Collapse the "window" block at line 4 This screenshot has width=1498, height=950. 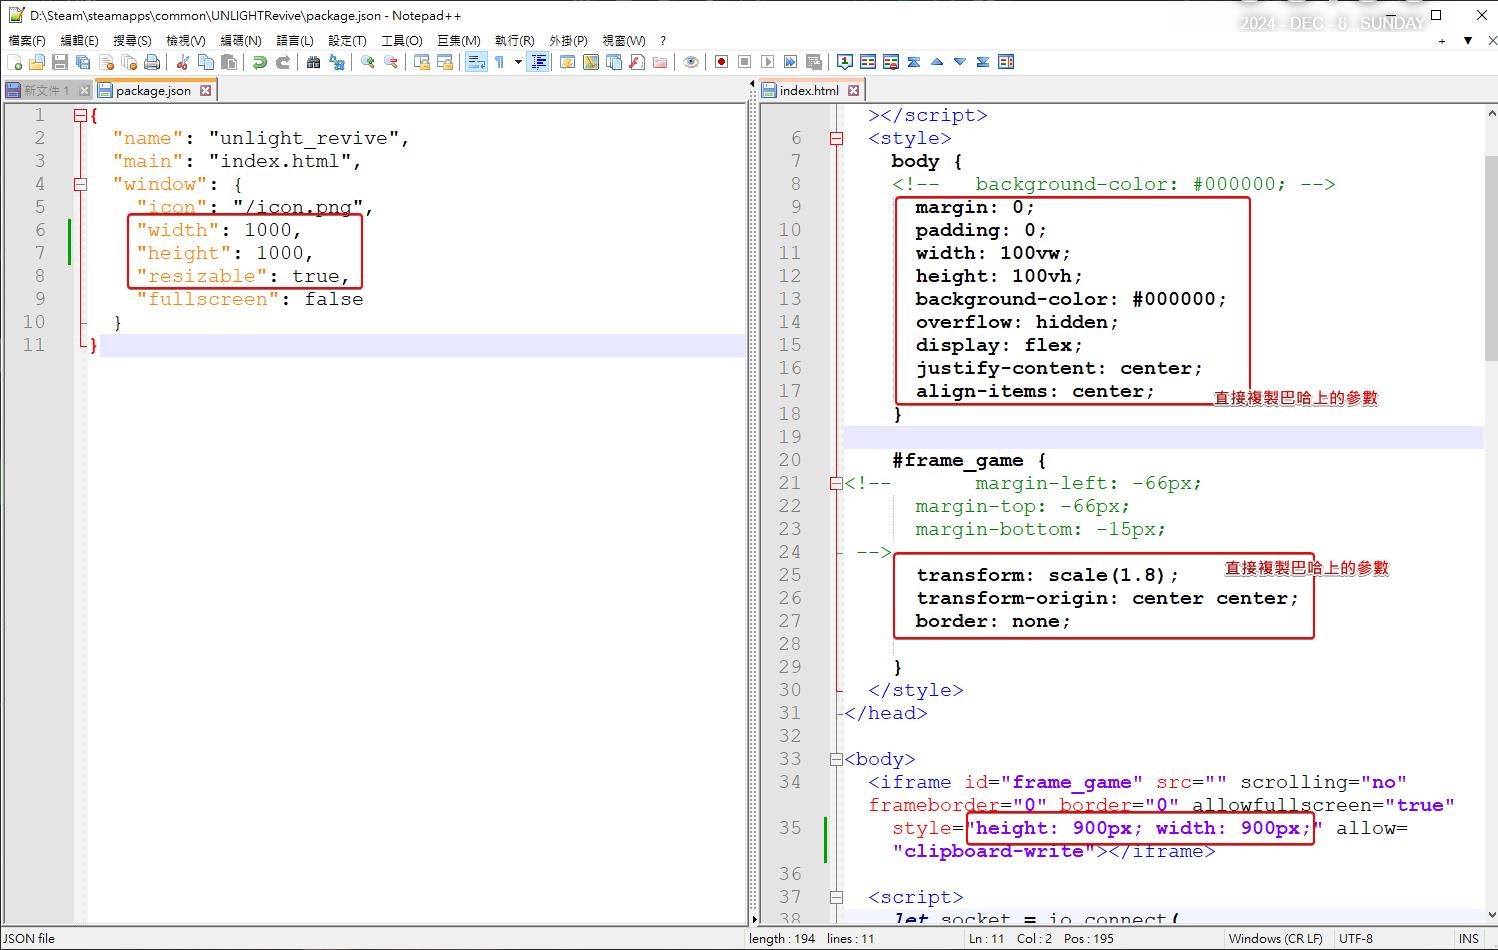click(80, 184)
